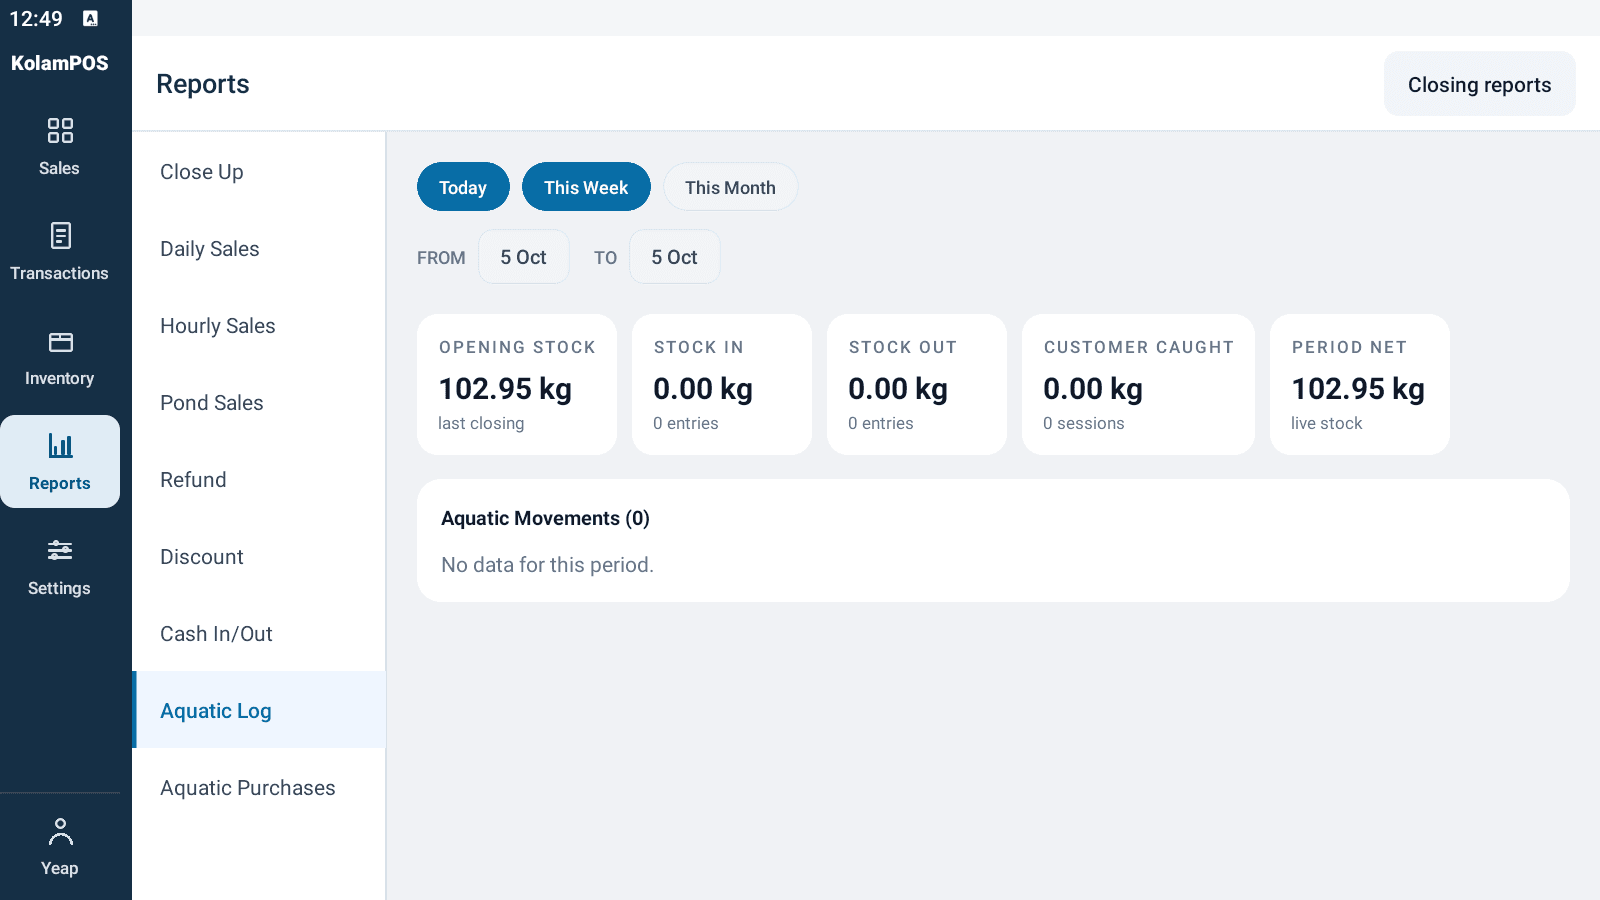1600x900 pixels.
Task: Toggle the This Week period filter
Action: 586,187
